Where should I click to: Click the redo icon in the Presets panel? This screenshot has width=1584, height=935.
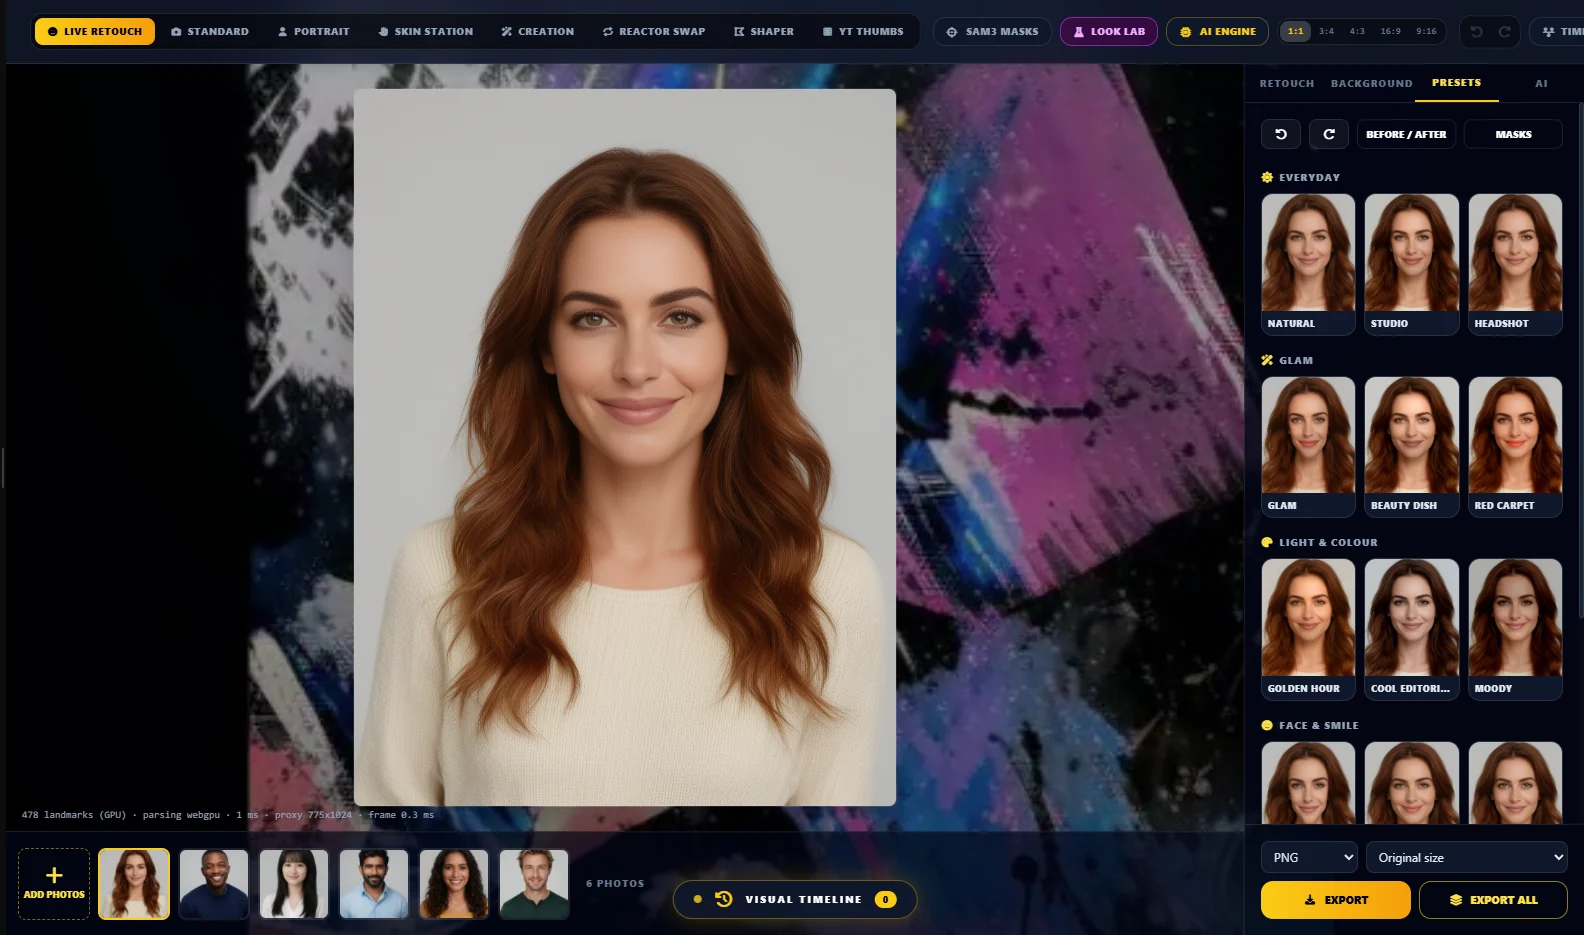pyautogui.click(x=1329, y=134)
